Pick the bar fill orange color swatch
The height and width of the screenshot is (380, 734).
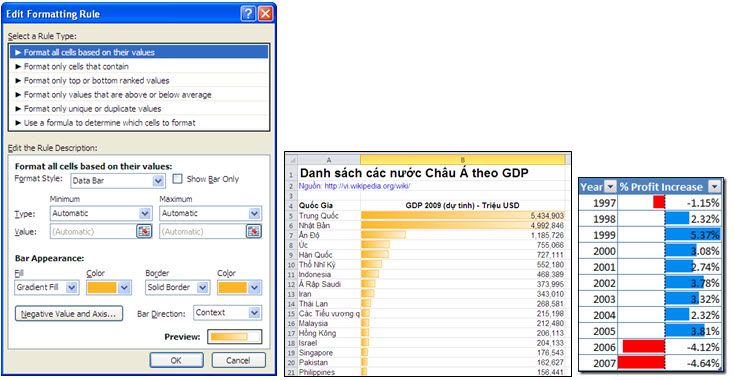102,287
